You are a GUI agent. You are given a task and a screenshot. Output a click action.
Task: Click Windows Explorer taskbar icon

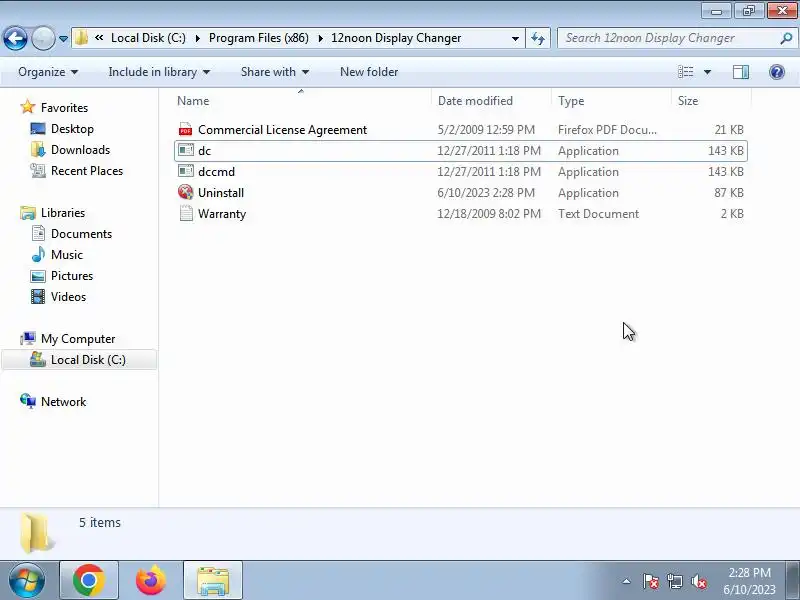click(213, 581)
